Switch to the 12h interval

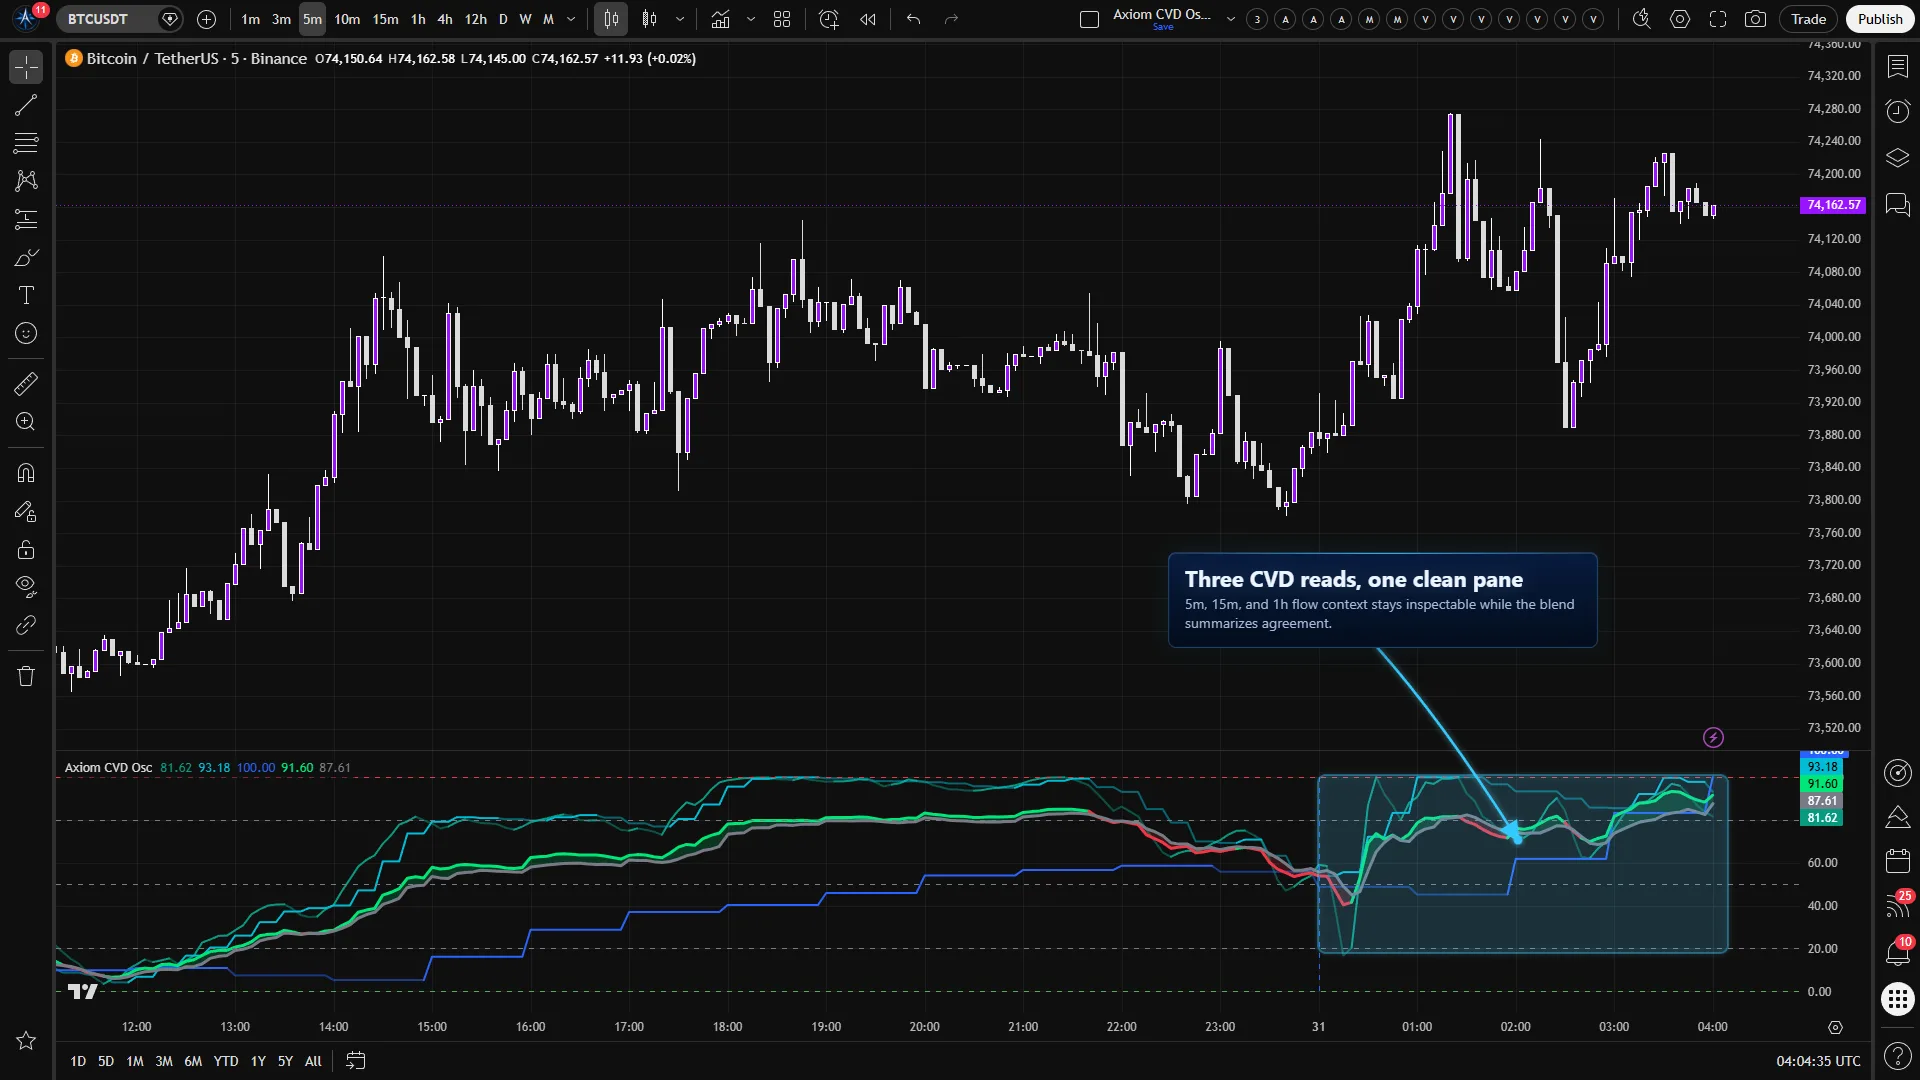[476, 19]
